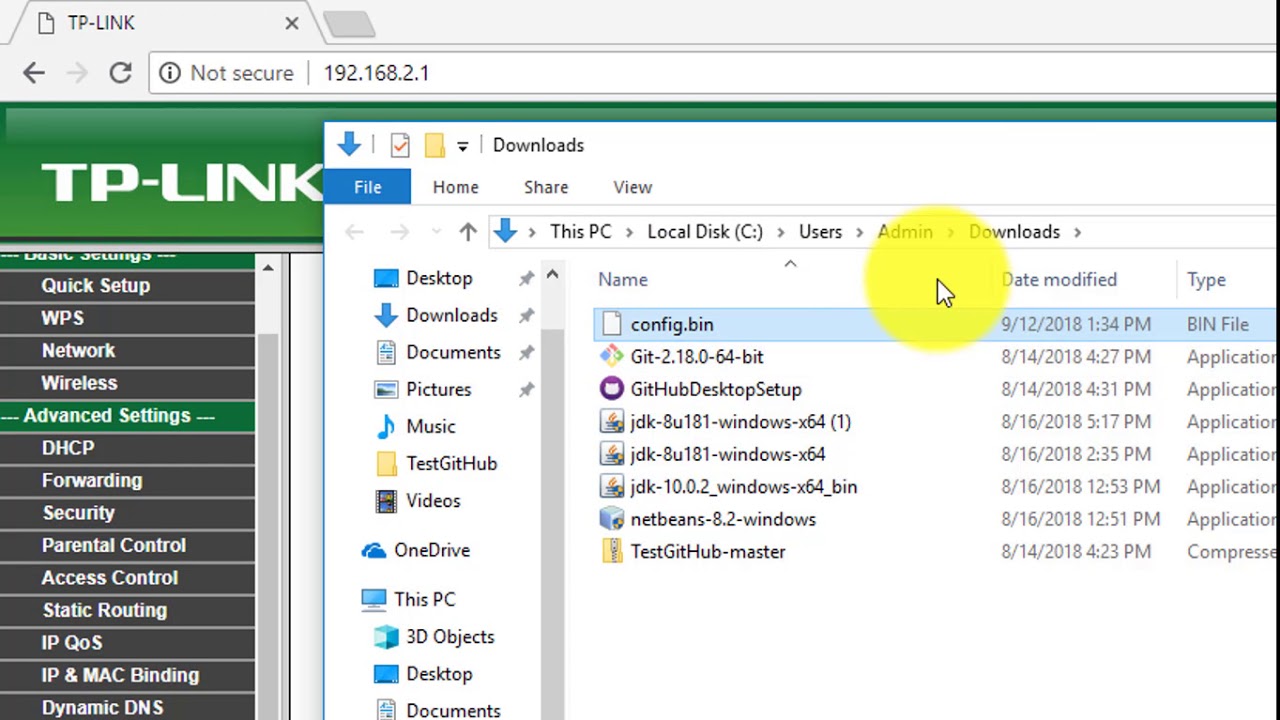Click the Videos icon in navigation pane

point(386,500)
